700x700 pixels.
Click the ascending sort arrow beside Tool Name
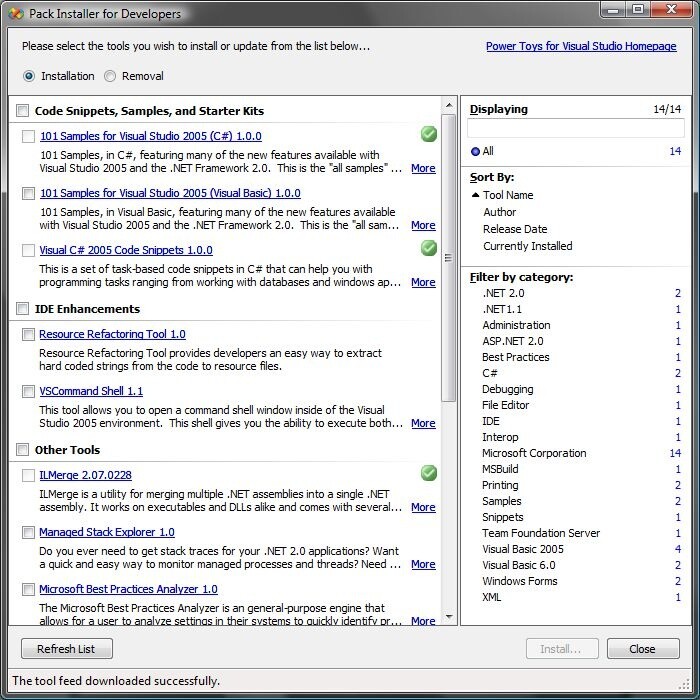tap(475, 195)
